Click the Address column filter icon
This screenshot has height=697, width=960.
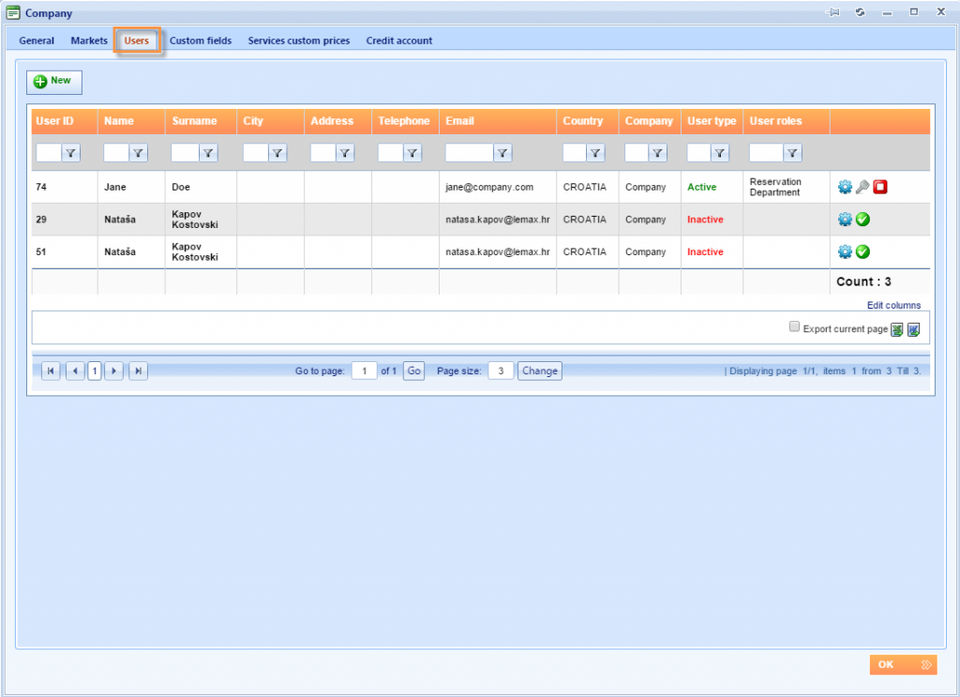click(345, 153)
